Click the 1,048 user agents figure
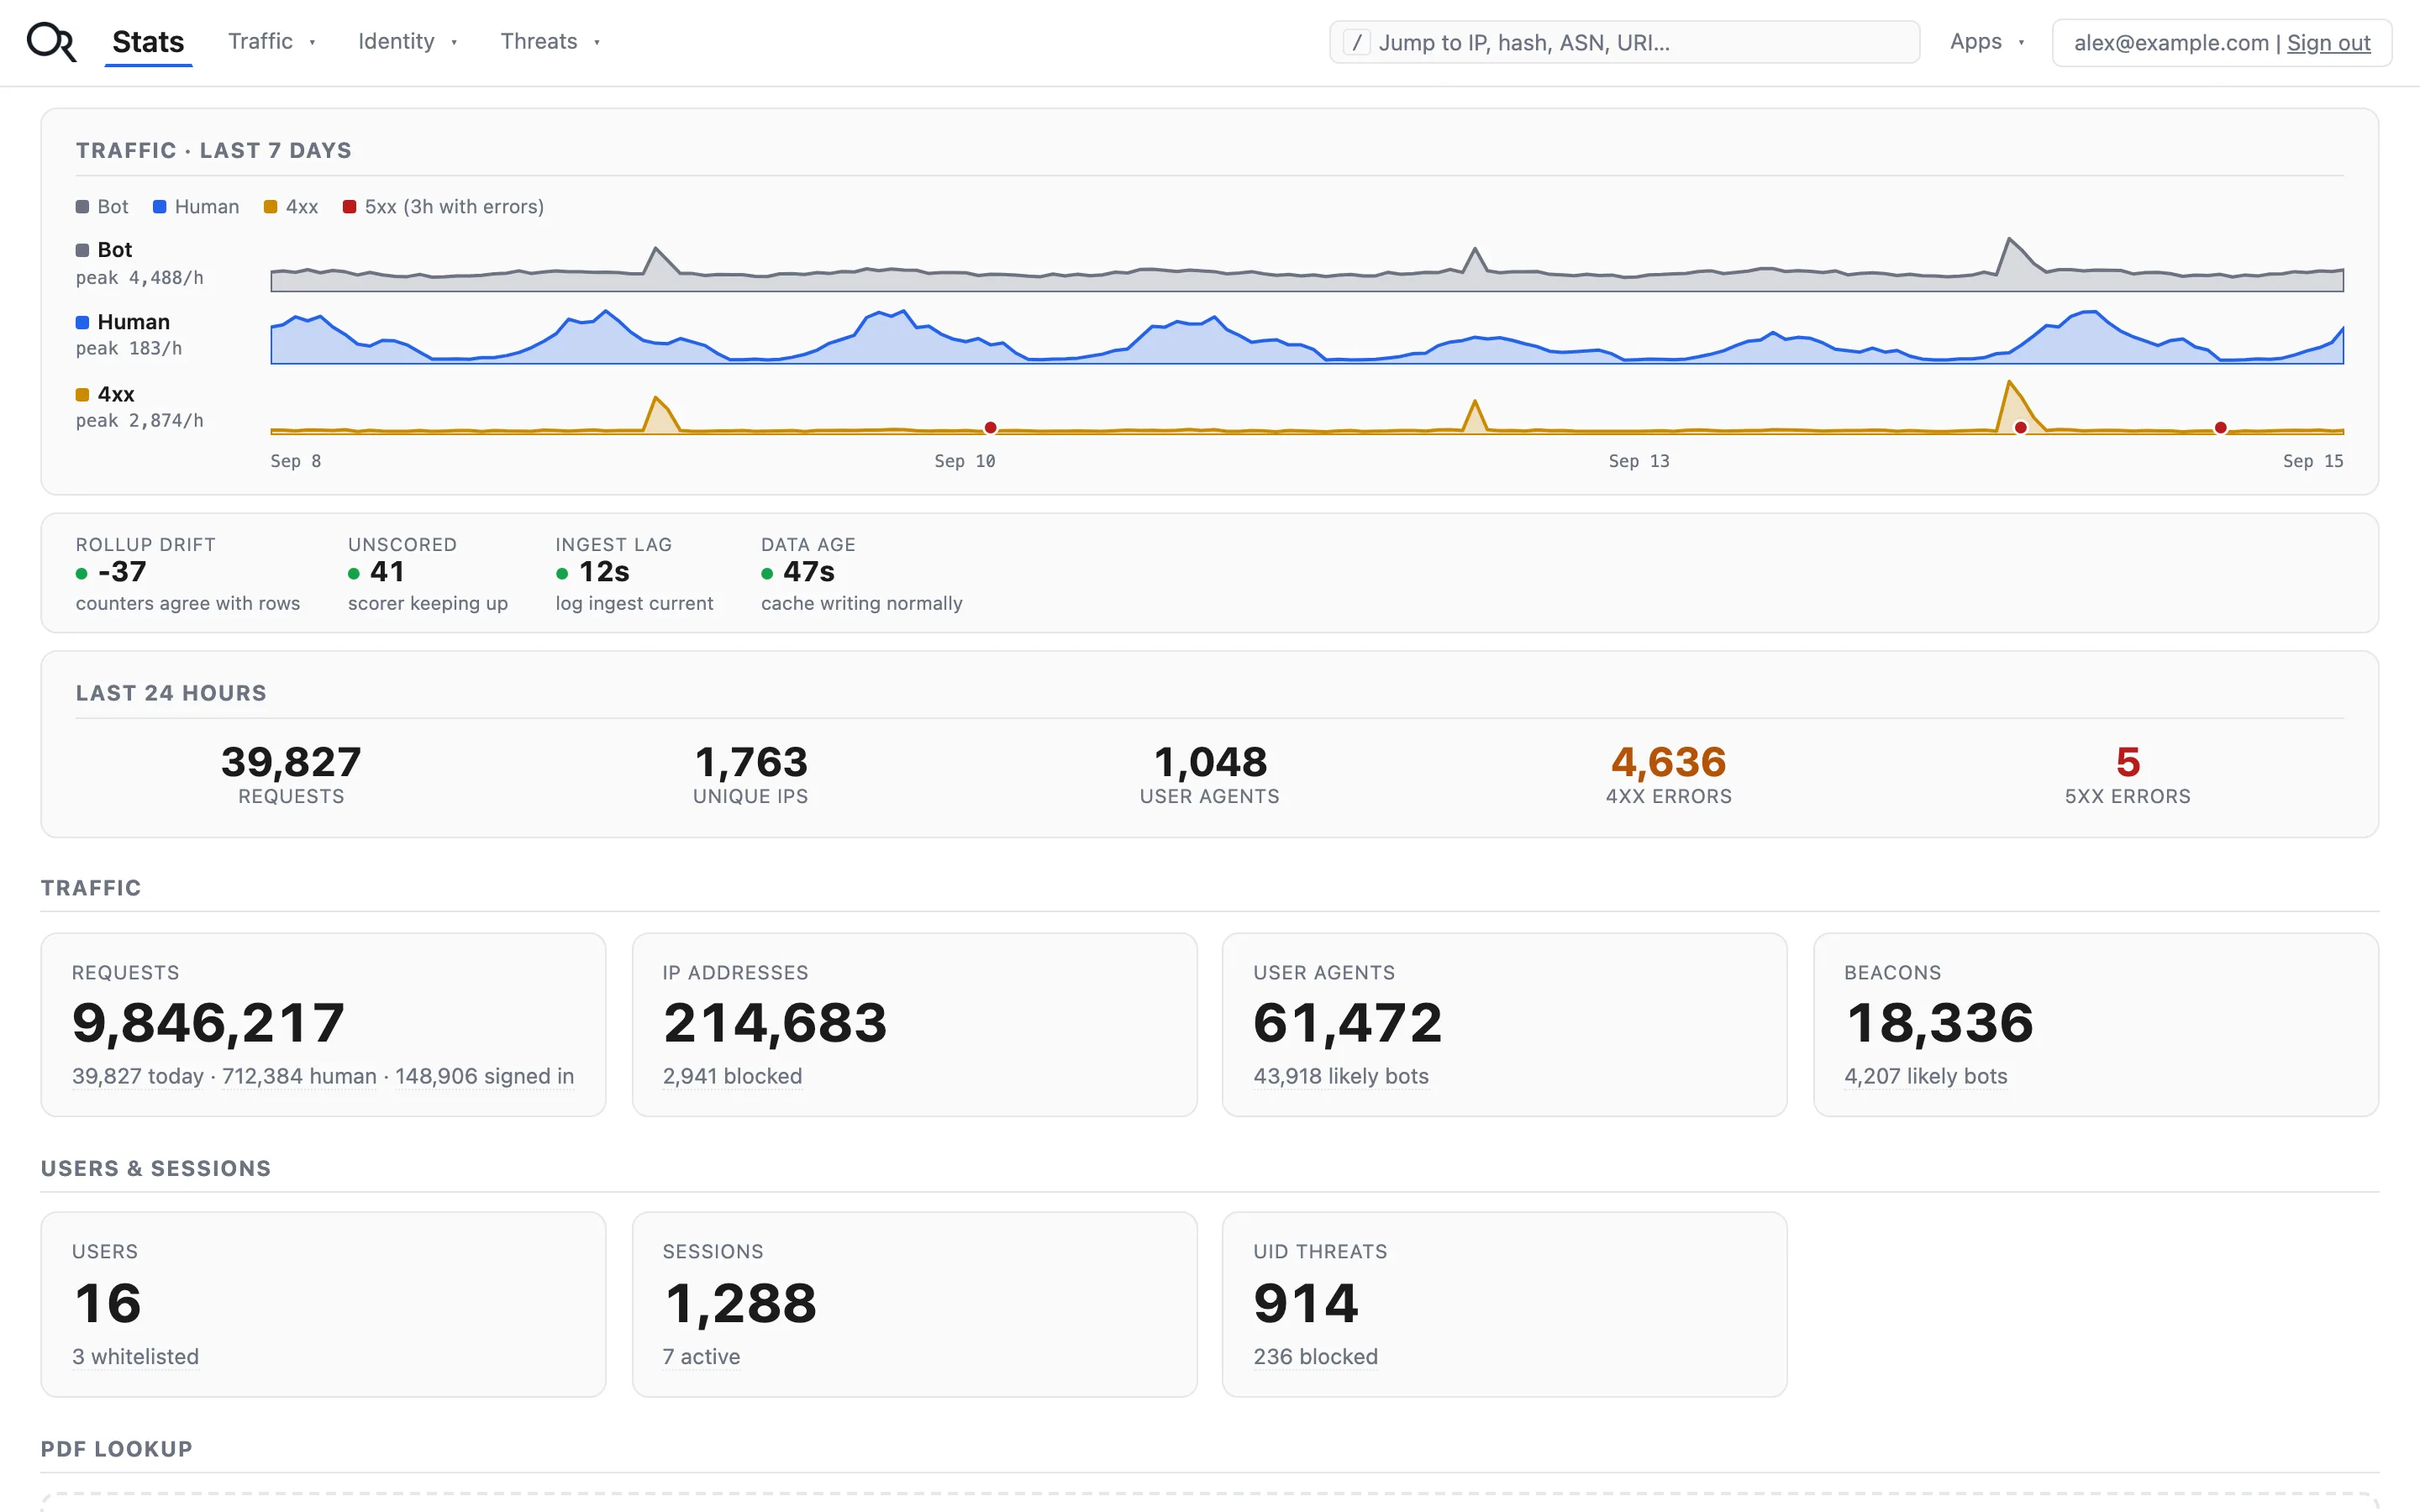Image resolution: width=2420 pixels, height=1512 pixels. pyautogui.click(x=1210, y=762)
